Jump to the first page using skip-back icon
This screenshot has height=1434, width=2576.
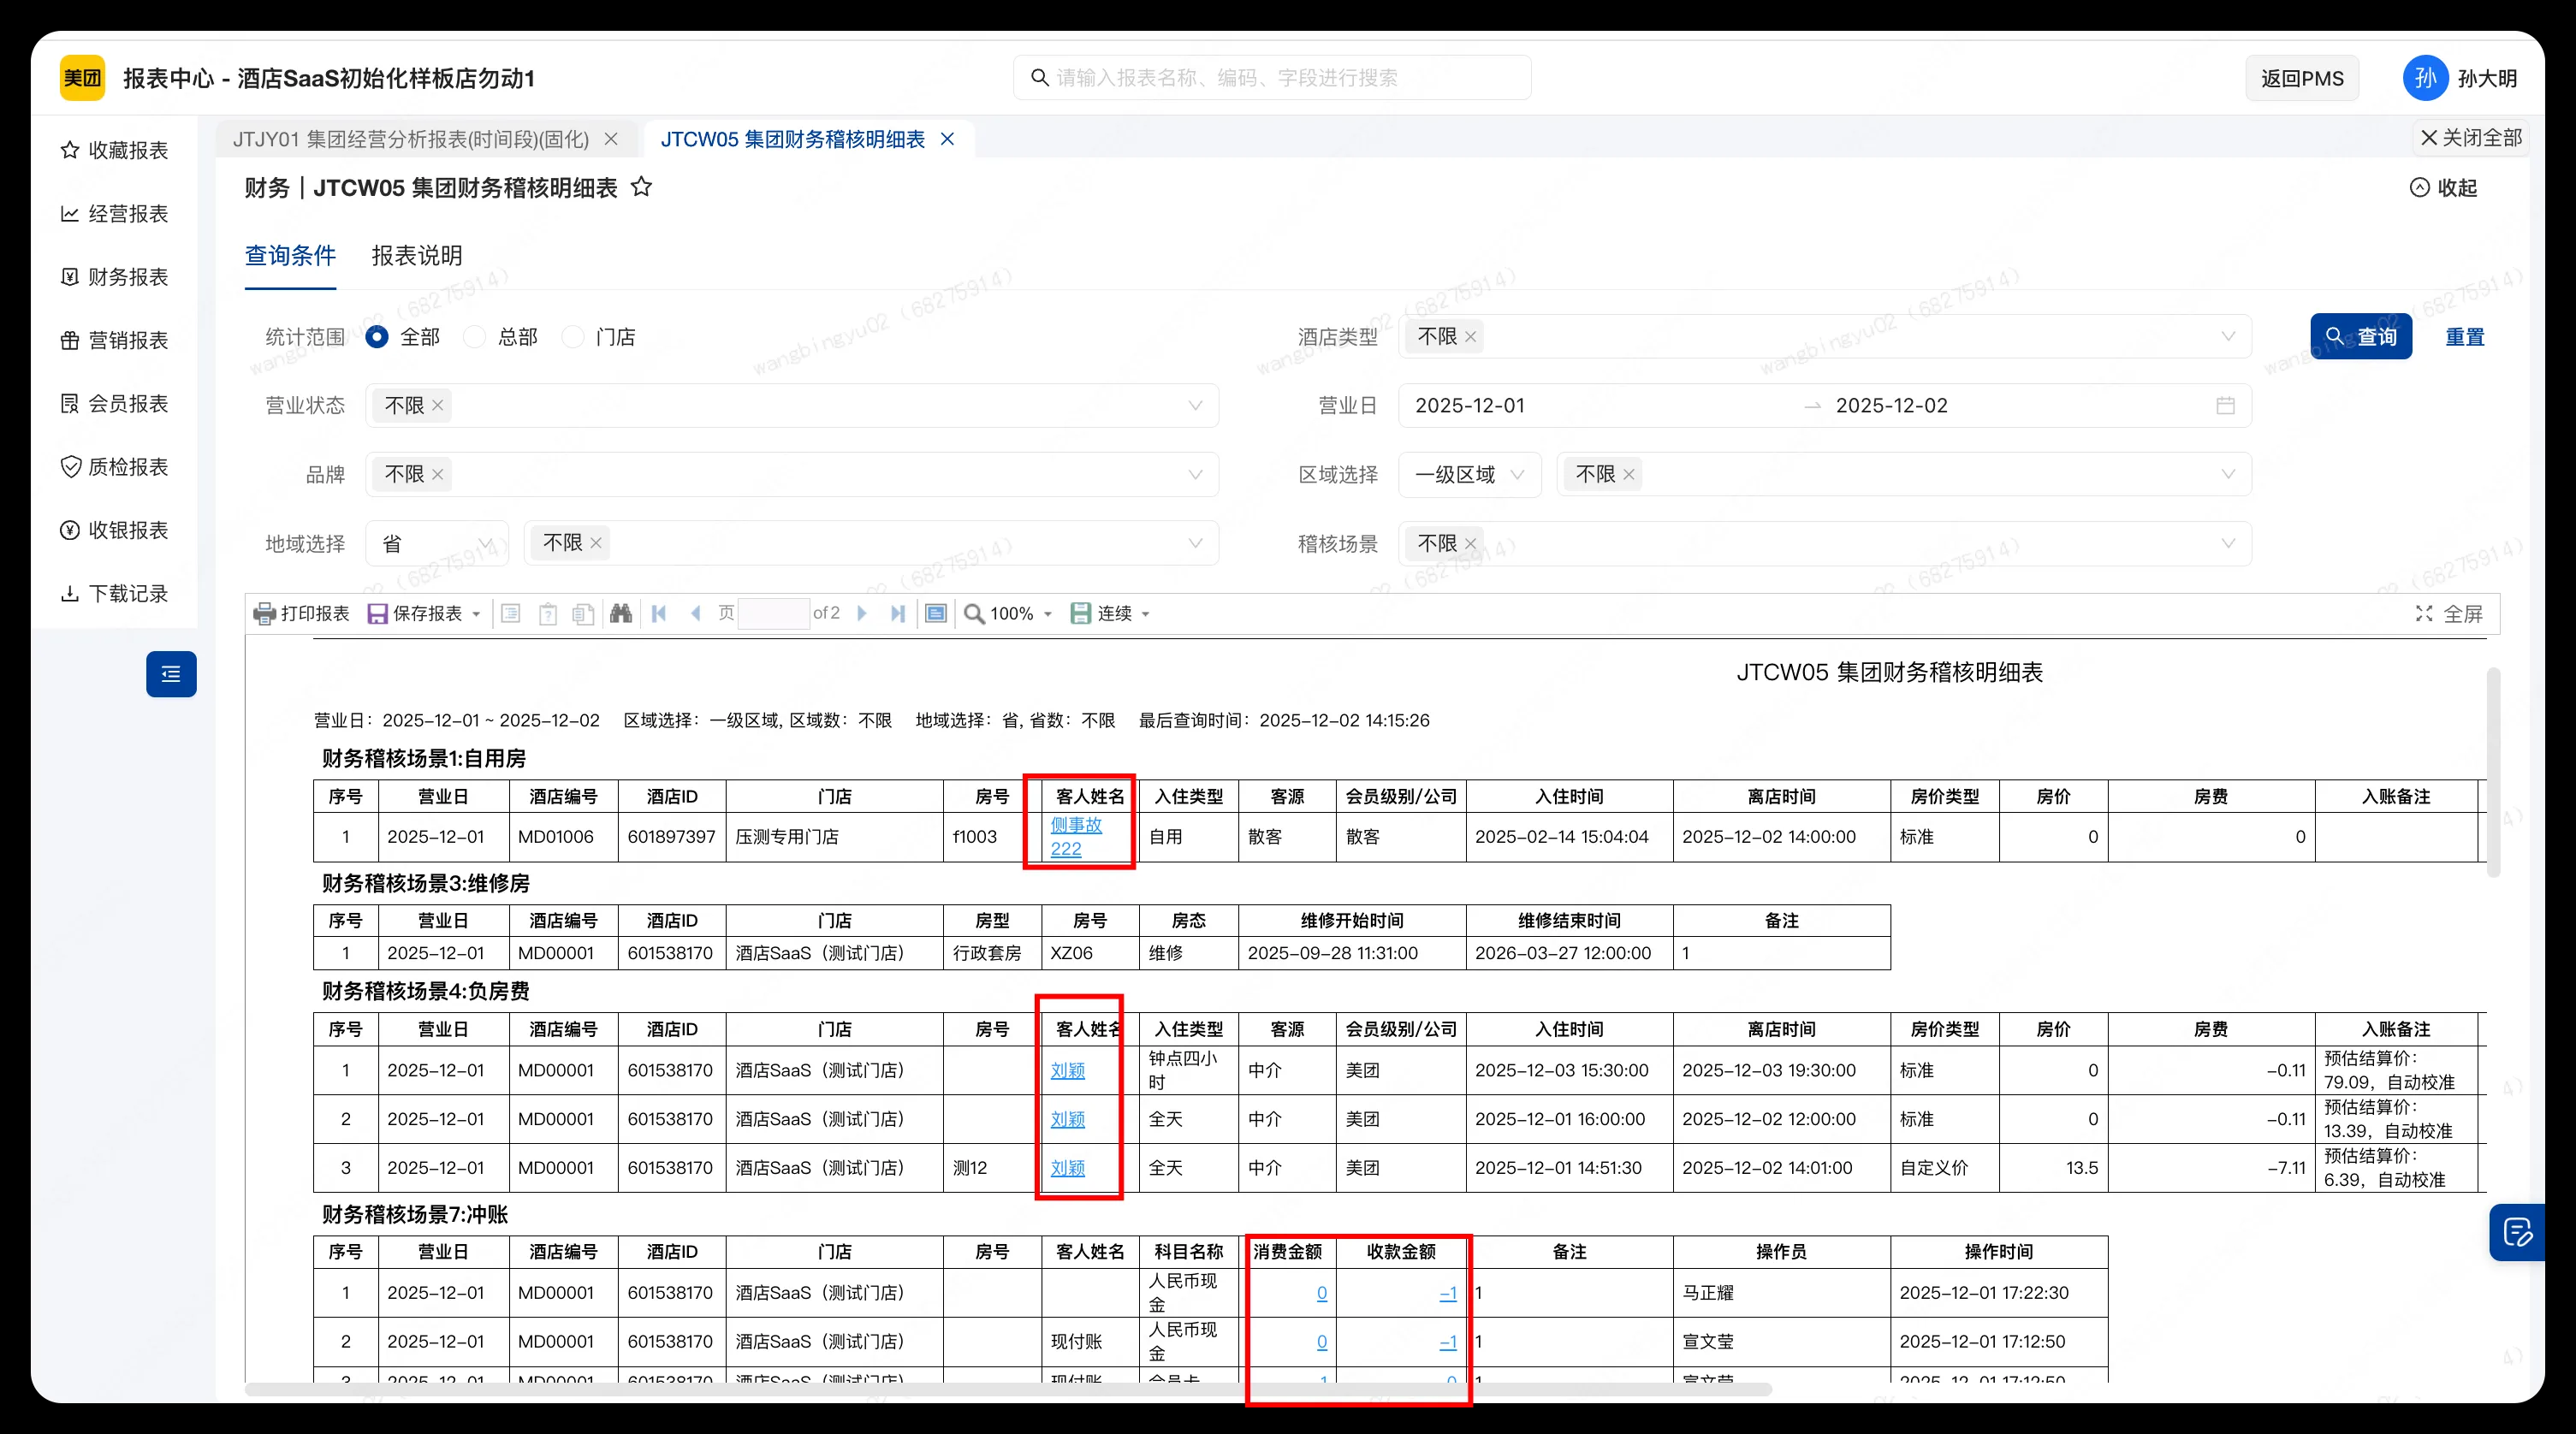click(x=658, y=613)
